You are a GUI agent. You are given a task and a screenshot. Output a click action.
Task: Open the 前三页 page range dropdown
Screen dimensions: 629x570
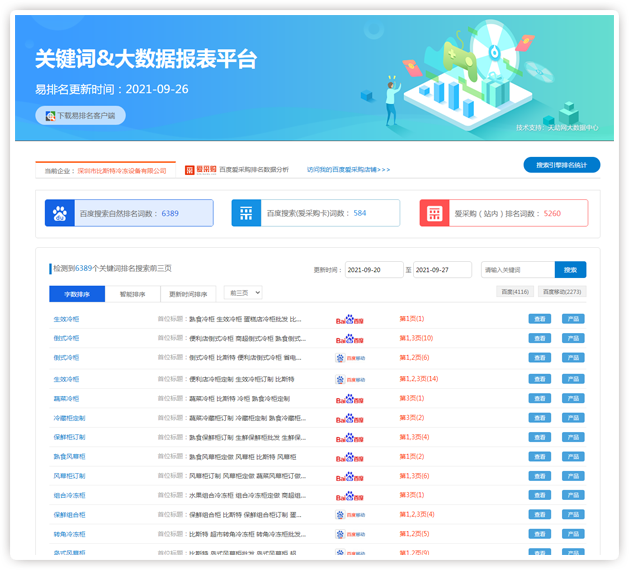[244, 293]
